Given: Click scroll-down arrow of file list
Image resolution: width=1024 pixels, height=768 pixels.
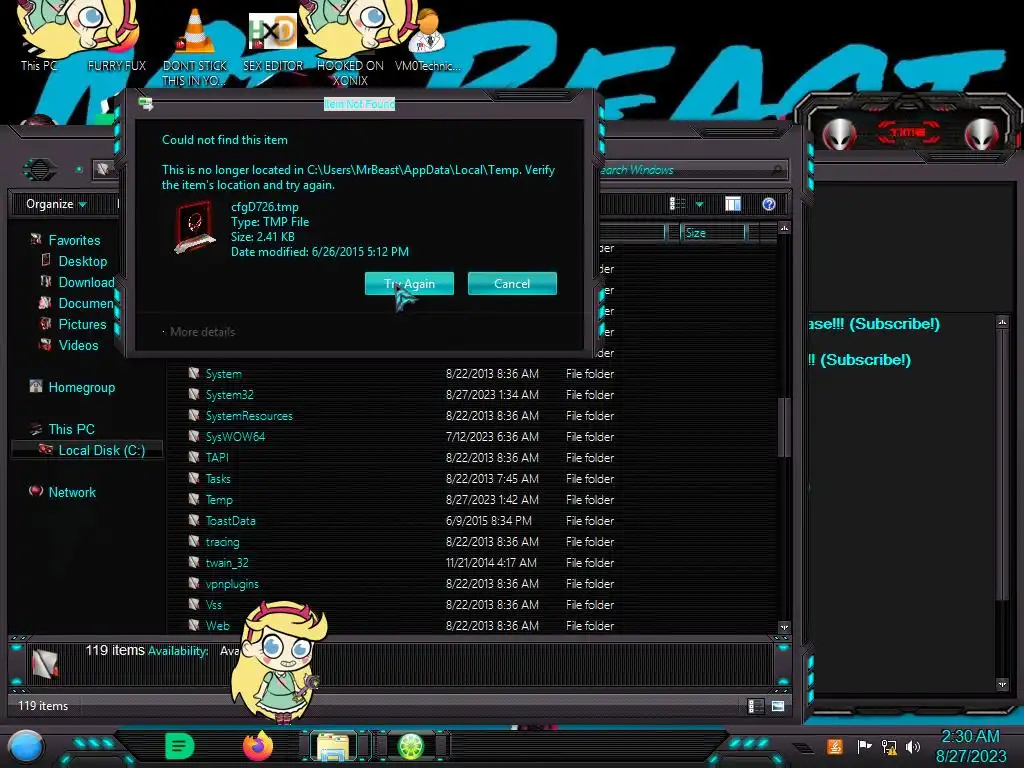Looking at the screenshot, I should pyautogui.click(x=784, y=627).
